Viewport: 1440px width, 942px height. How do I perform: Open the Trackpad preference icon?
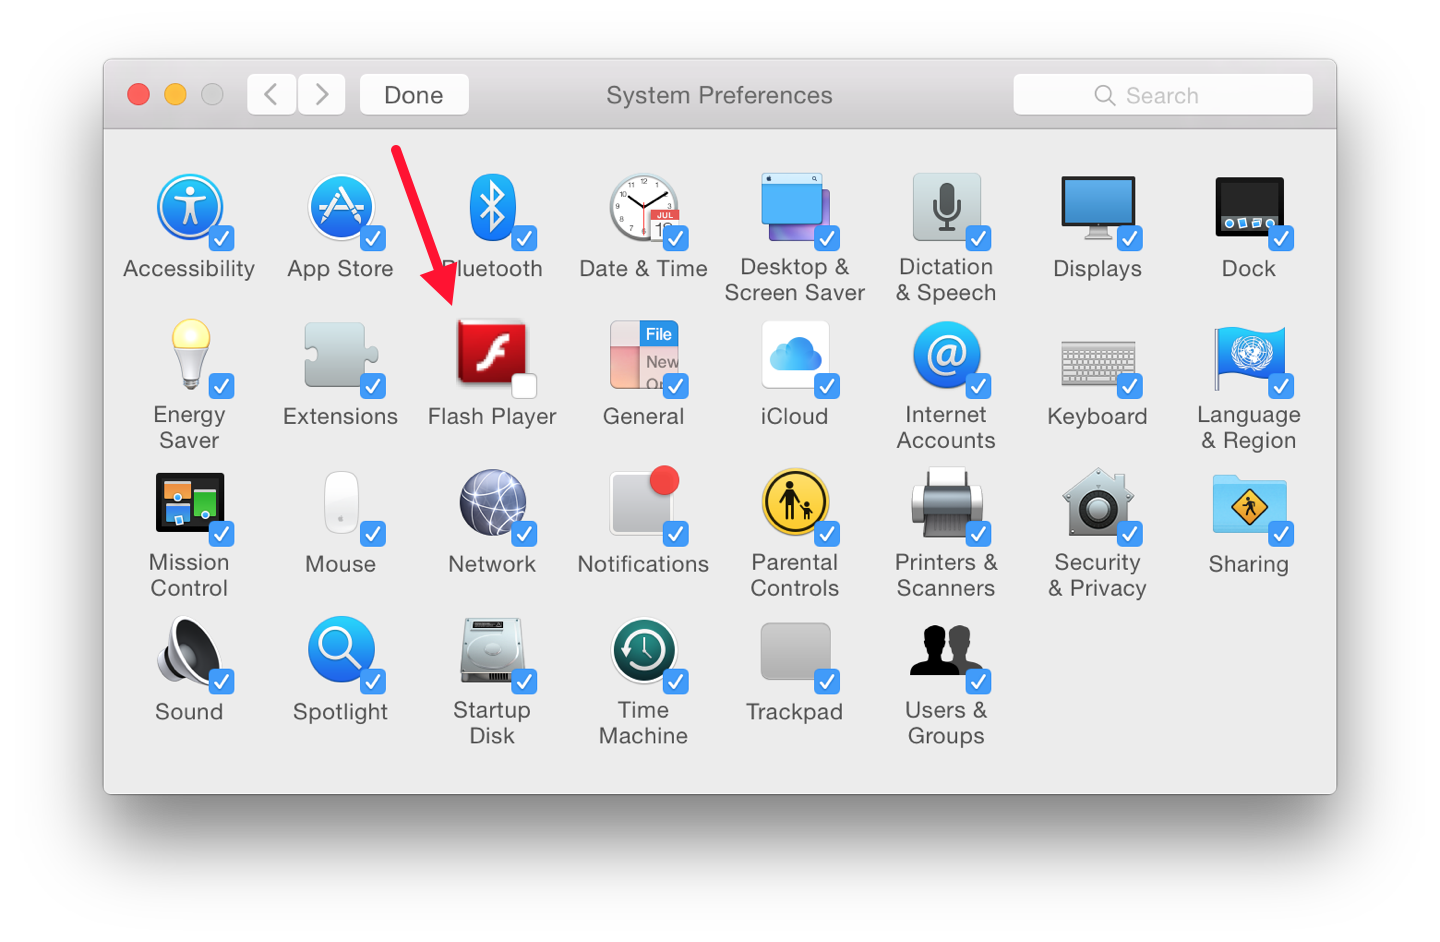pyautogui.click(x=795, y=651)
